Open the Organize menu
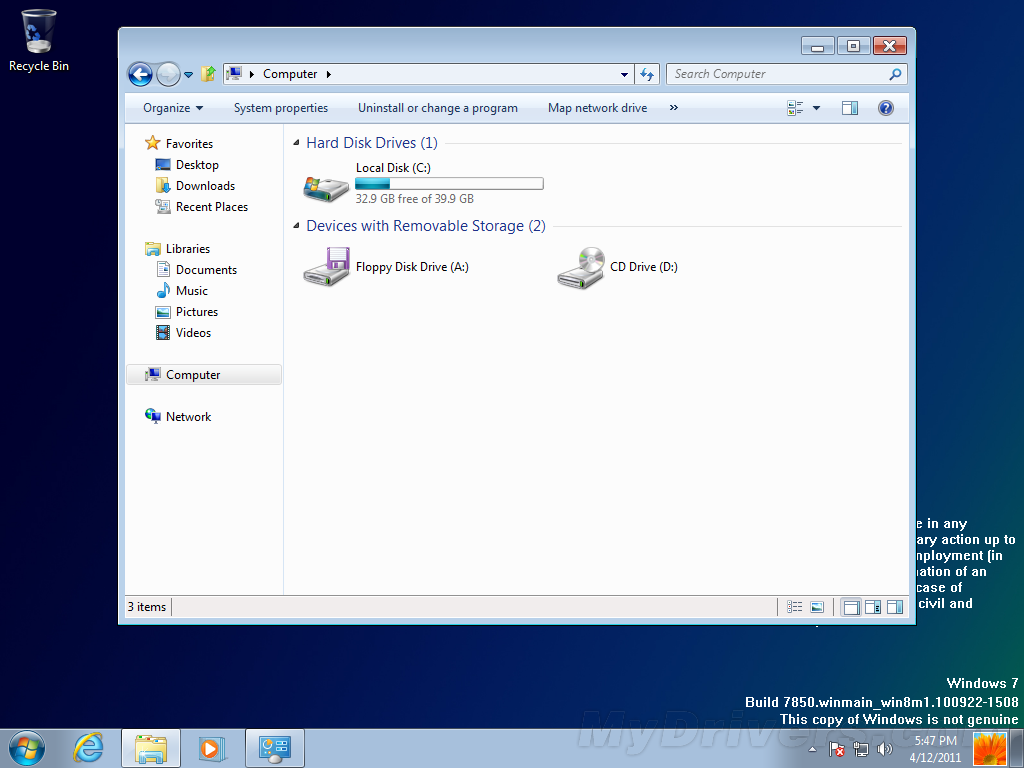 [x=173, y=108]
